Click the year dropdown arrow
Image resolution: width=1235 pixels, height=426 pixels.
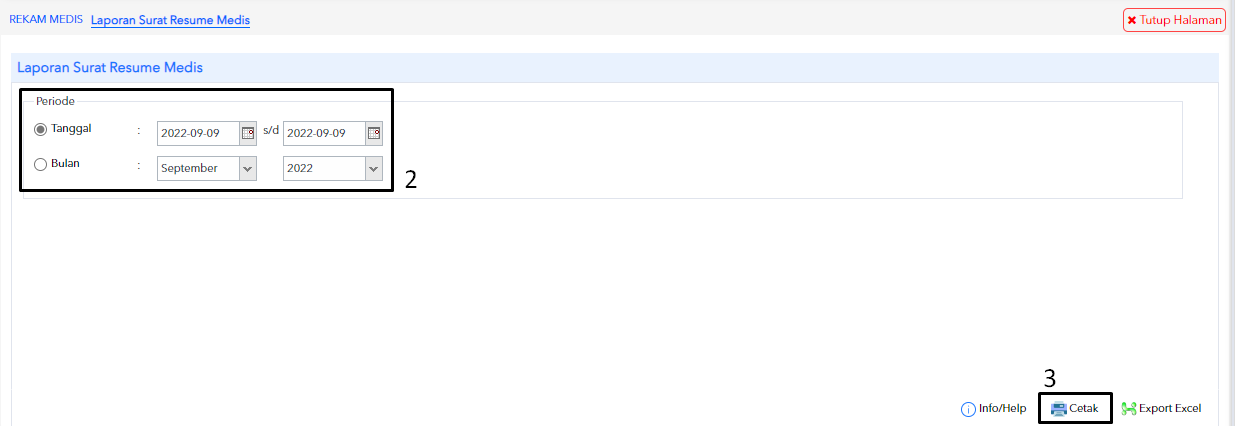pyautogui.click(x=374, y=168)
